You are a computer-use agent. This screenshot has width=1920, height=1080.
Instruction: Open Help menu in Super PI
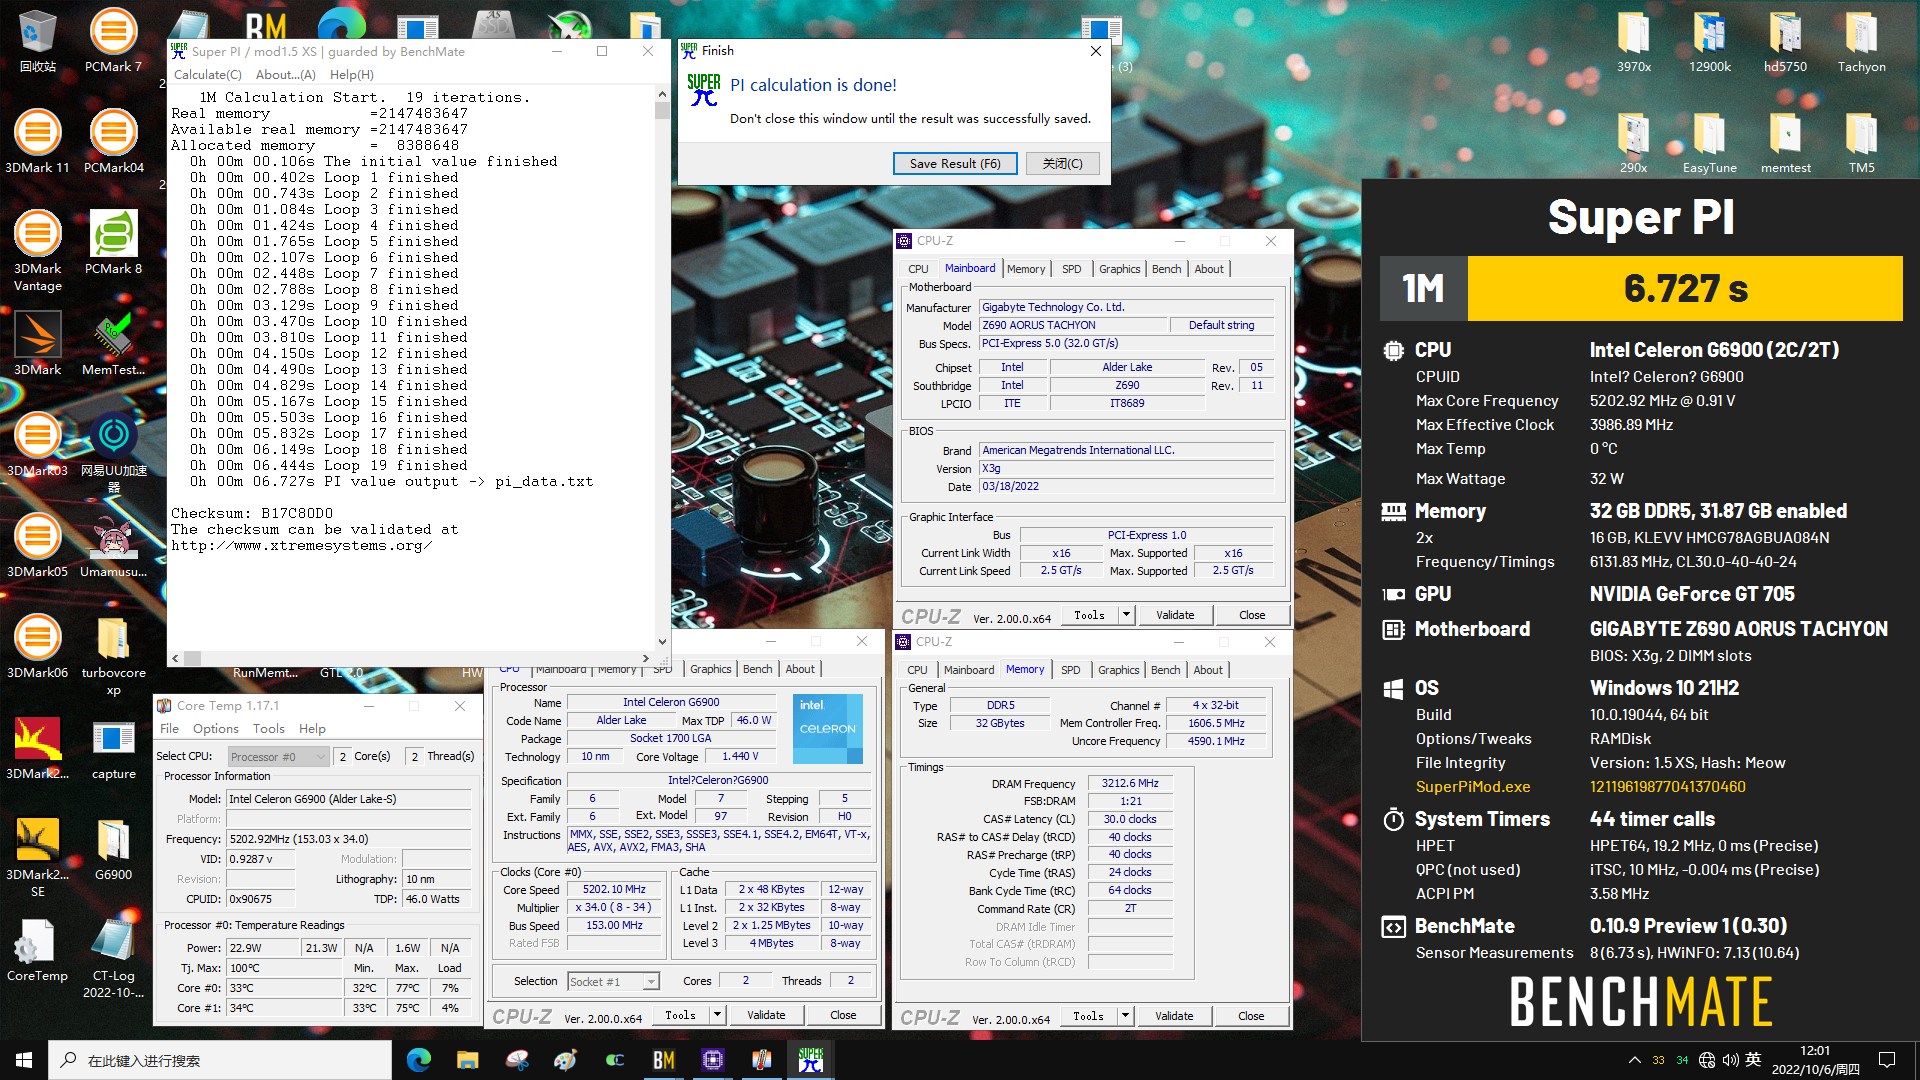[x=351, y=75]
